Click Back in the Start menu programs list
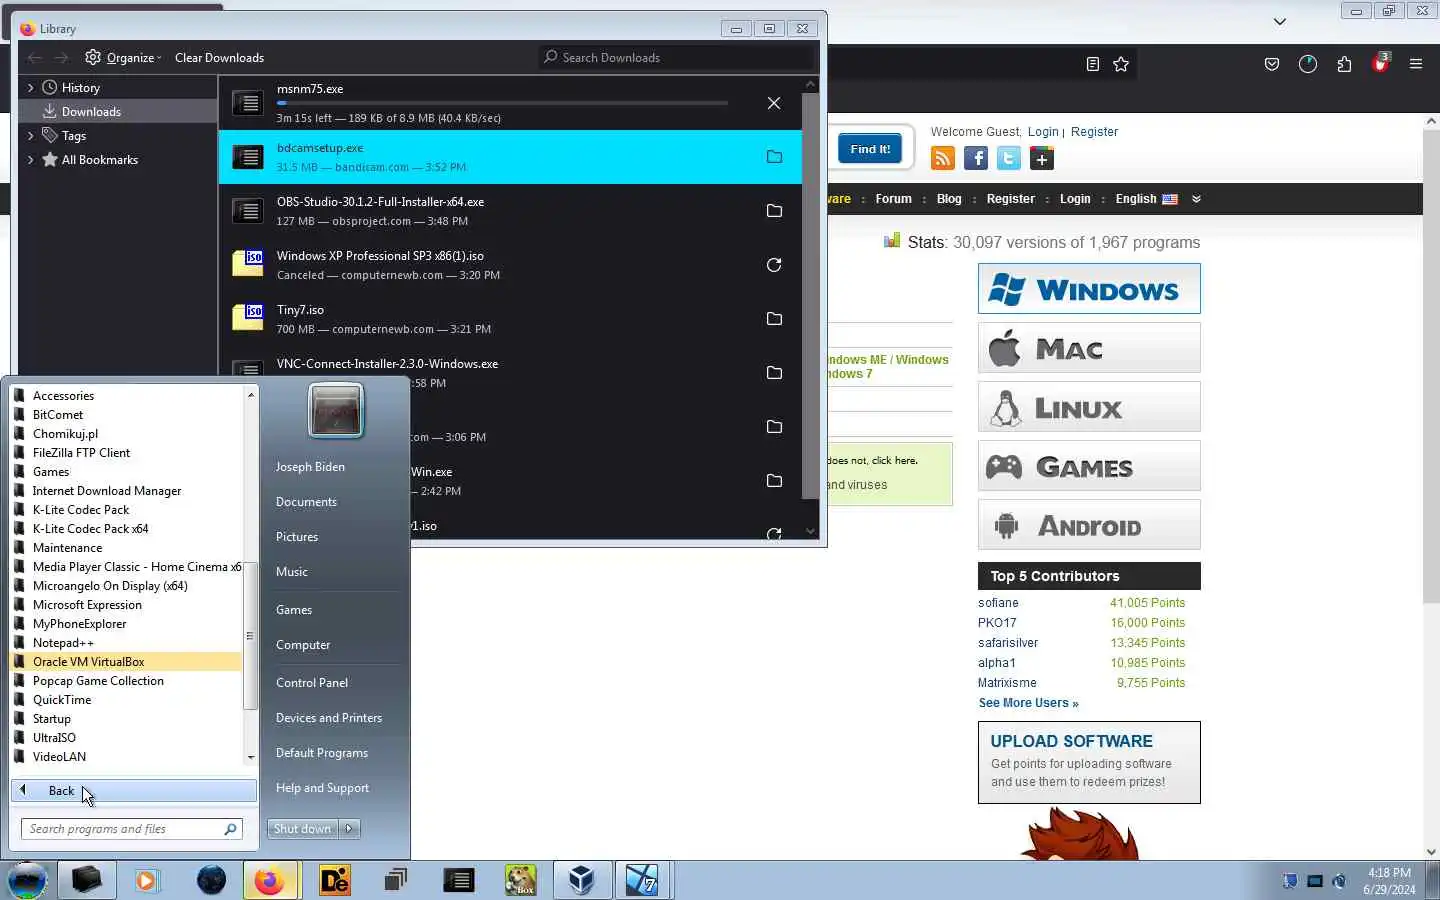The image size is (1440, 900). 134,791
